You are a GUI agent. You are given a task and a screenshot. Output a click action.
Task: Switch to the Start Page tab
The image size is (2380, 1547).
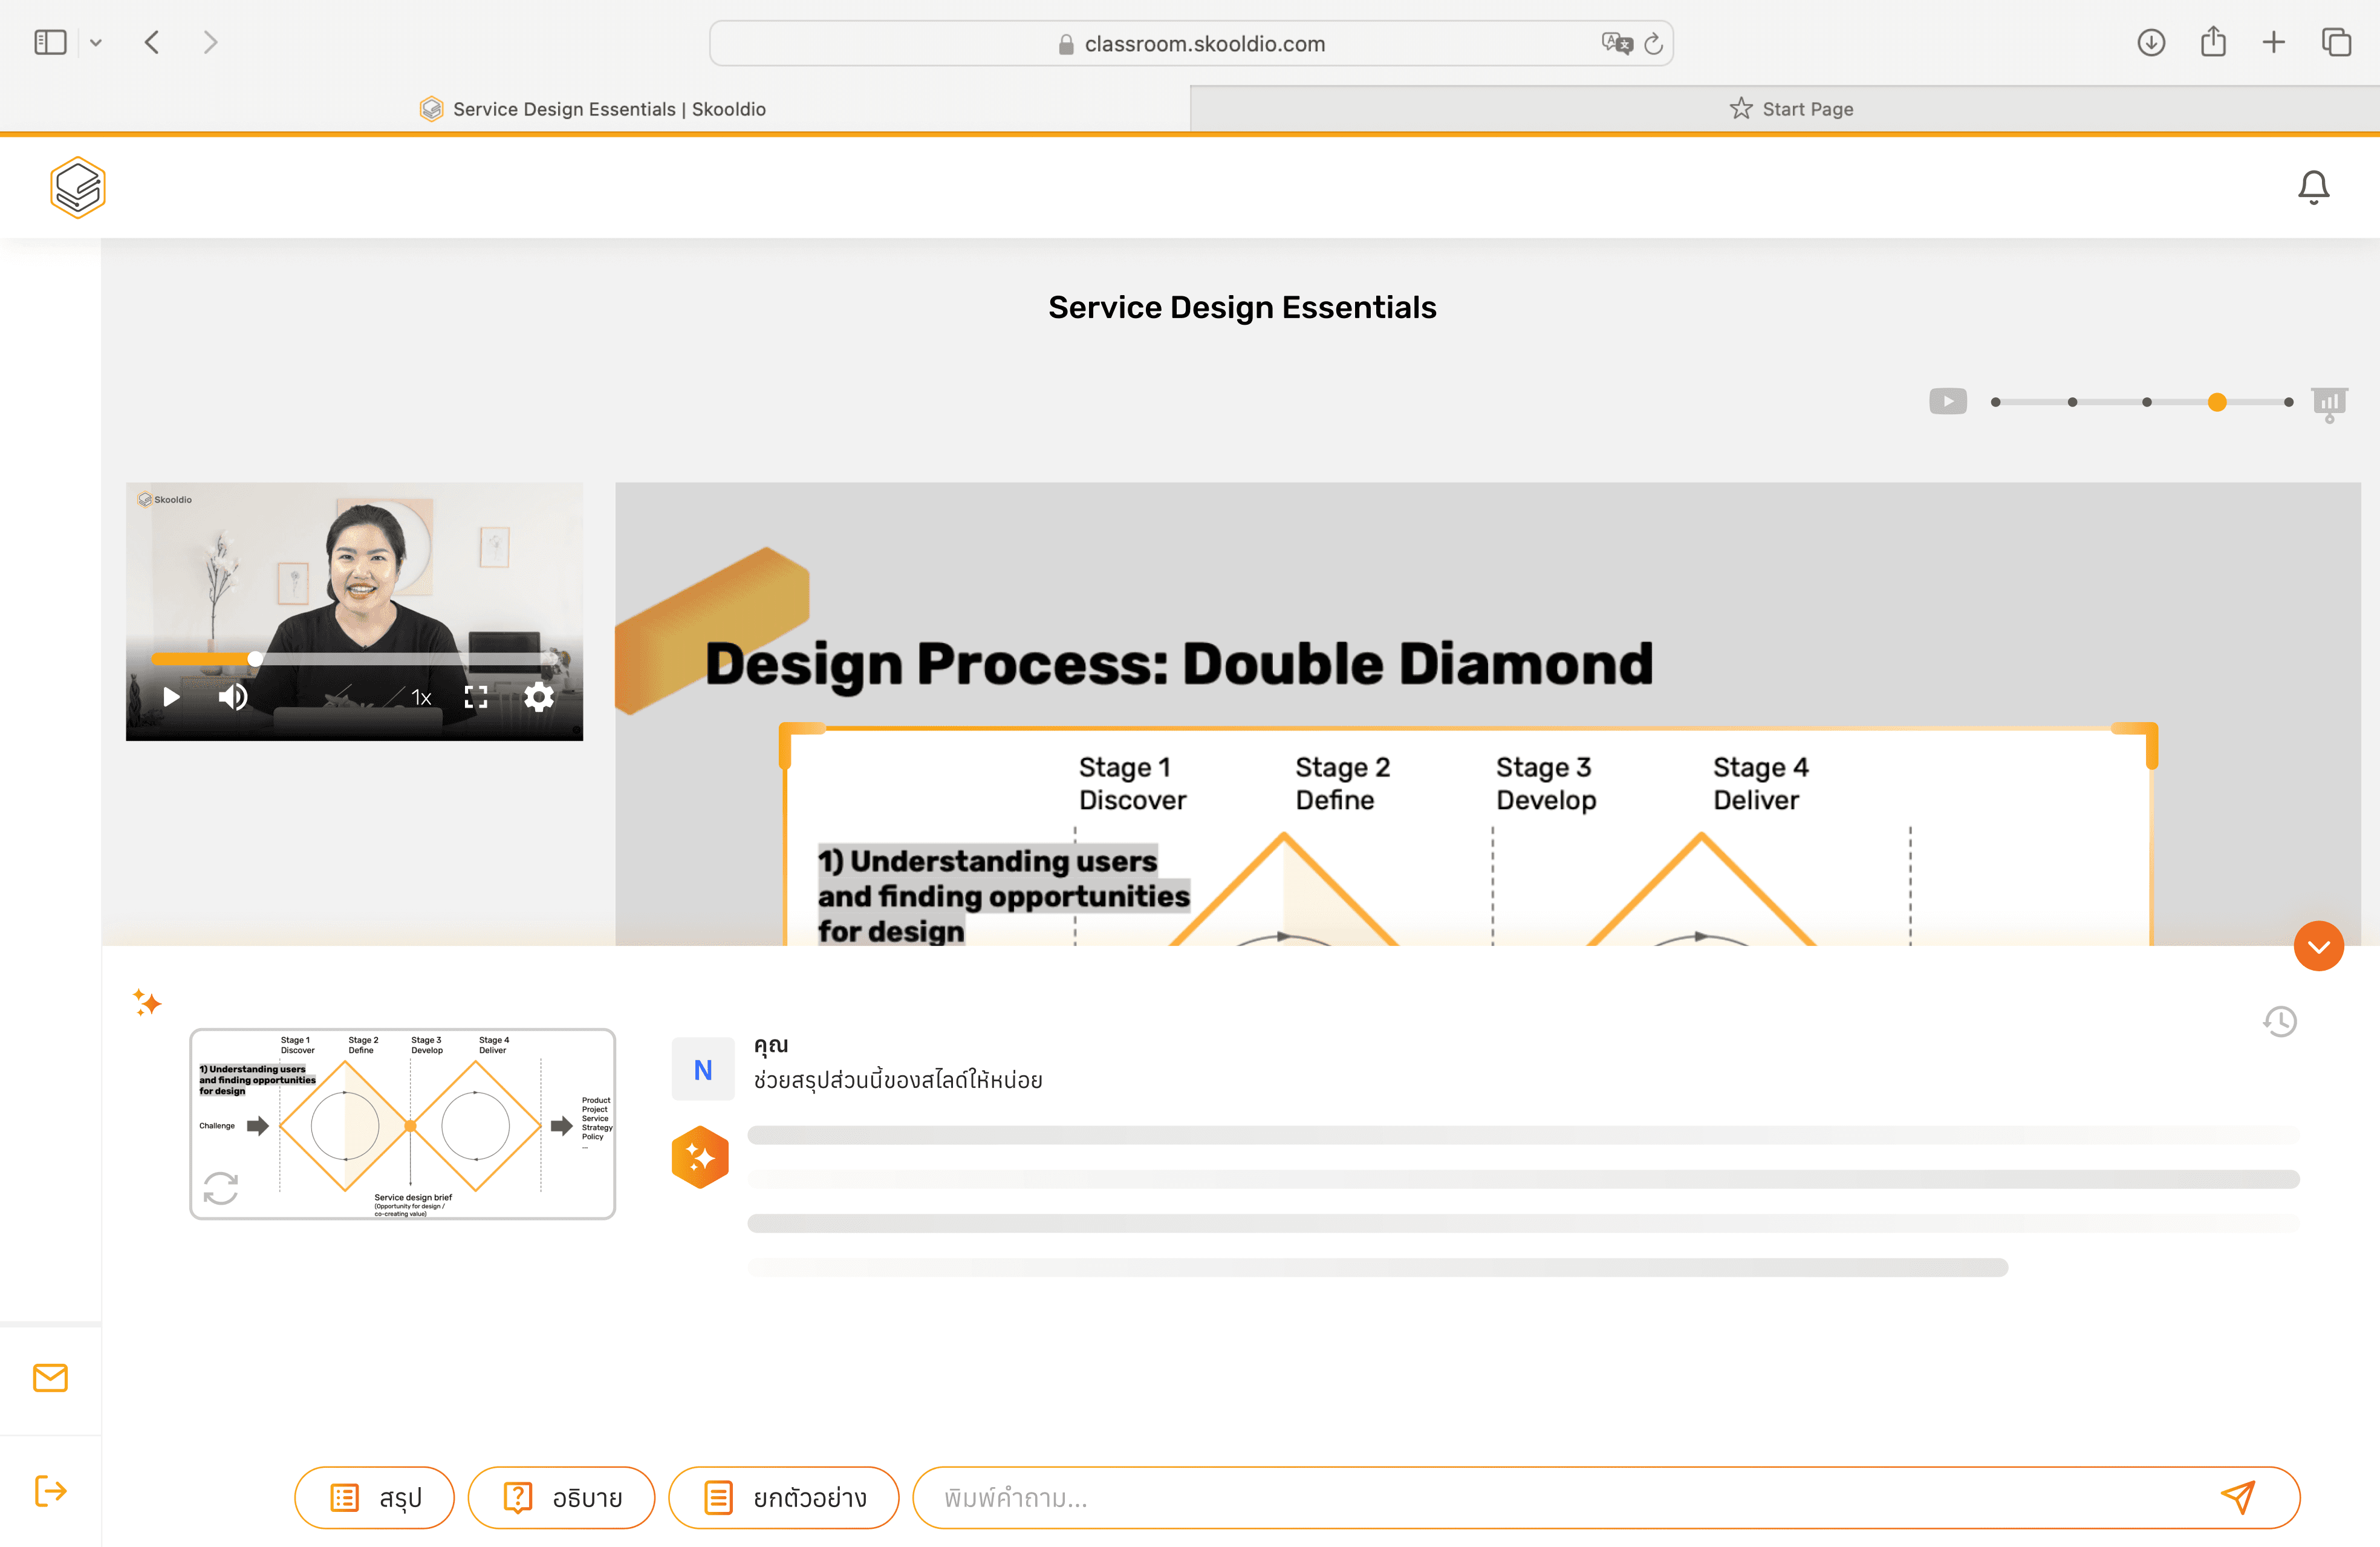[1790, 109]
